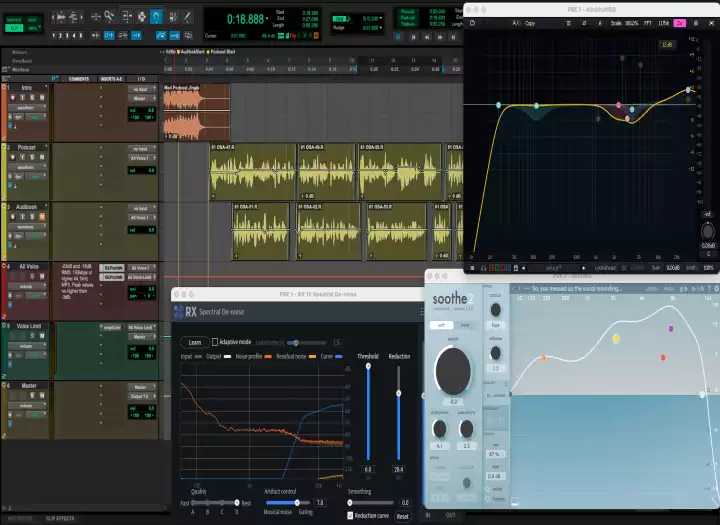720x525 pixels.
Task: Open the CLIP EFFECTS tab at bottom
Action: (60, 519)
